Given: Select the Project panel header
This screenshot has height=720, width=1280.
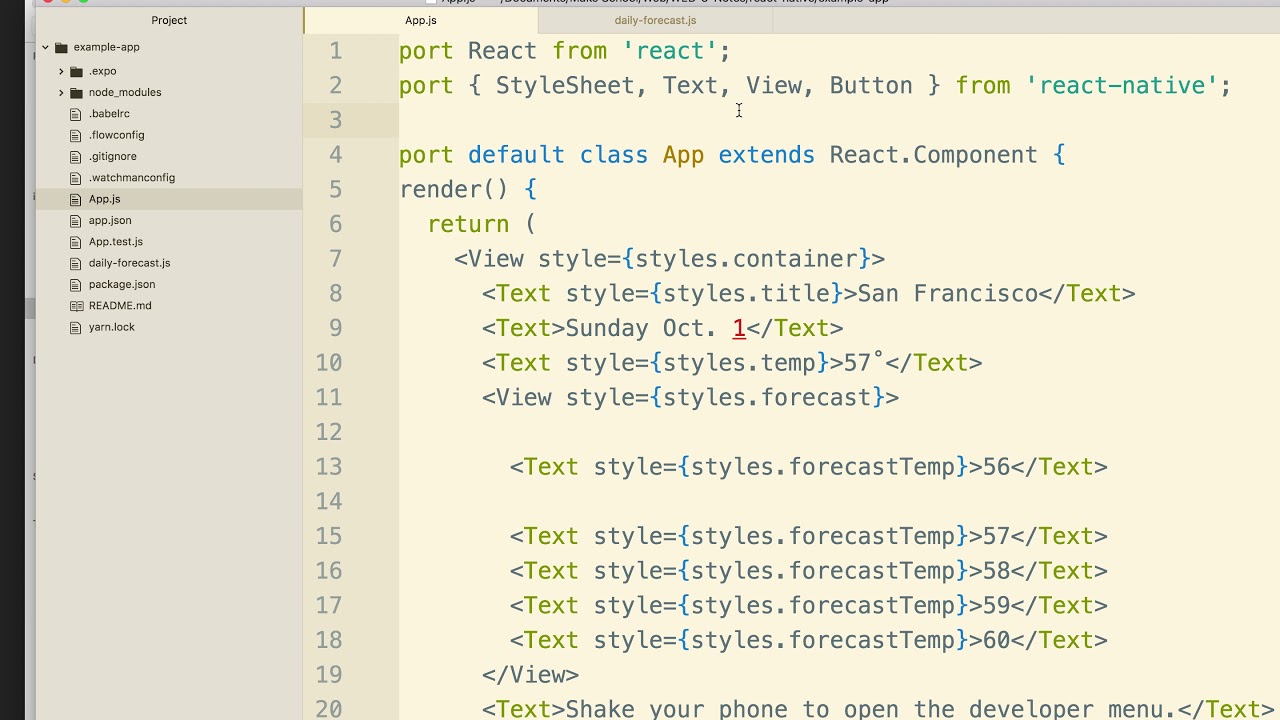Looking at the screenshot, I should coord(169,20).
